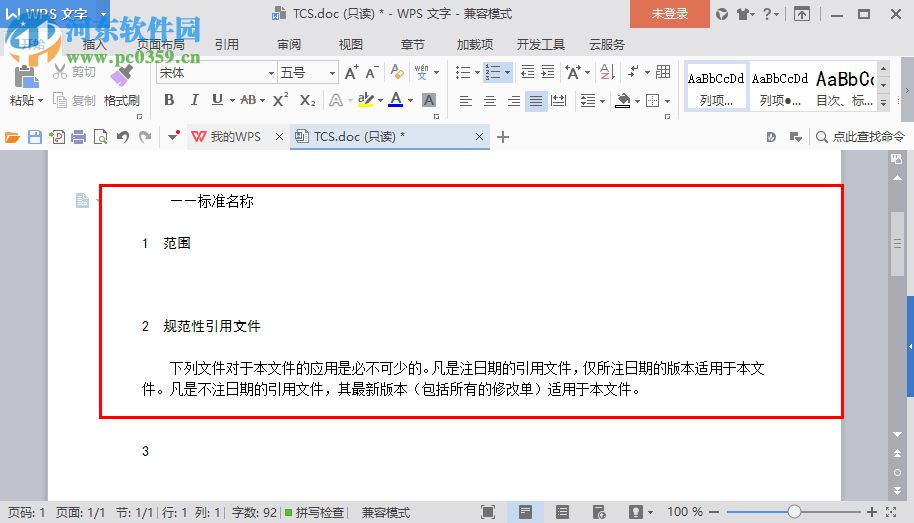914x523 pixels.
Task: Switch to full screen reading view icon
Action: pyautogui.click(x=488, y=512)
